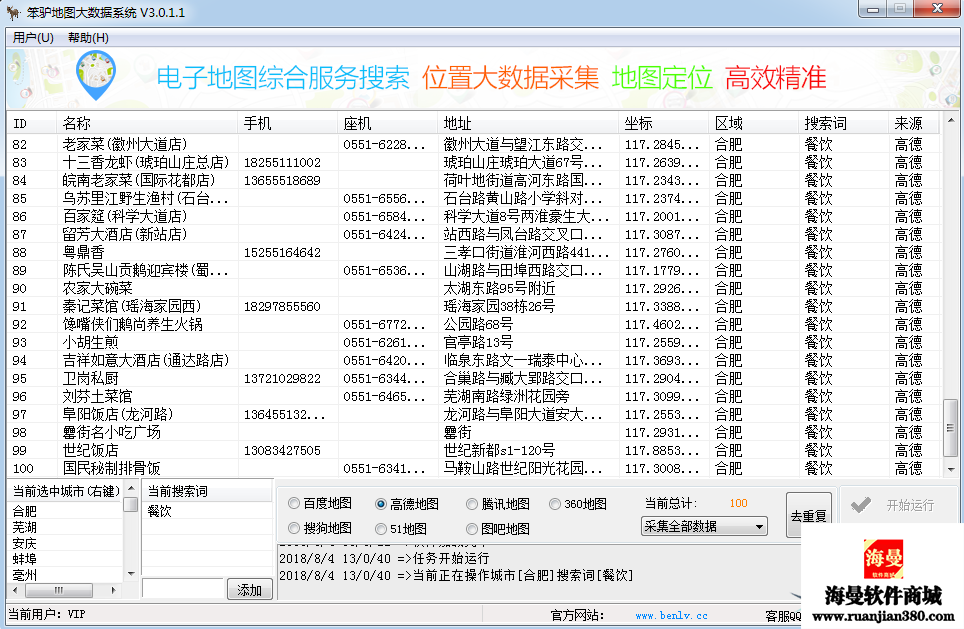The width and height of the screenshot is (964, 629).
Task: Sort by the 地址 column header
Action: 527,124
